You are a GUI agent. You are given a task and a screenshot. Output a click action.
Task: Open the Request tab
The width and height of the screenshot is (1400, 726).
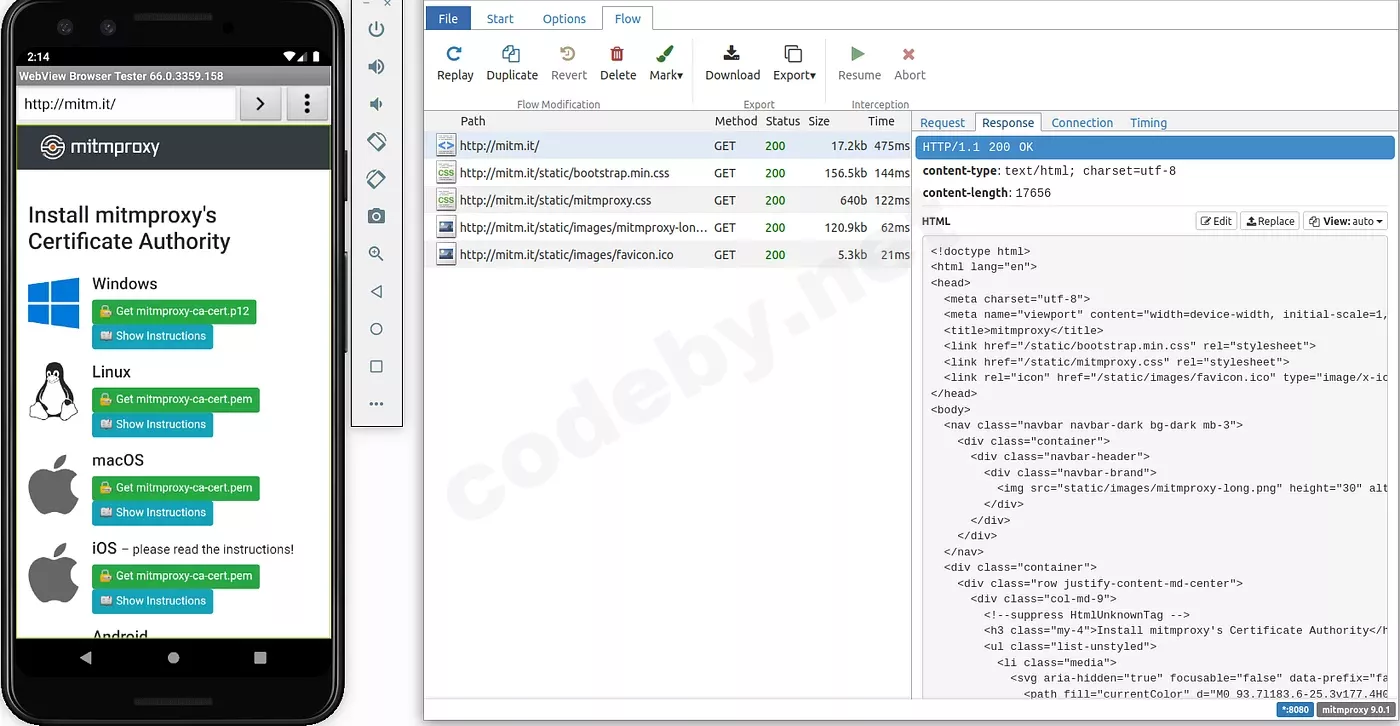942,123
